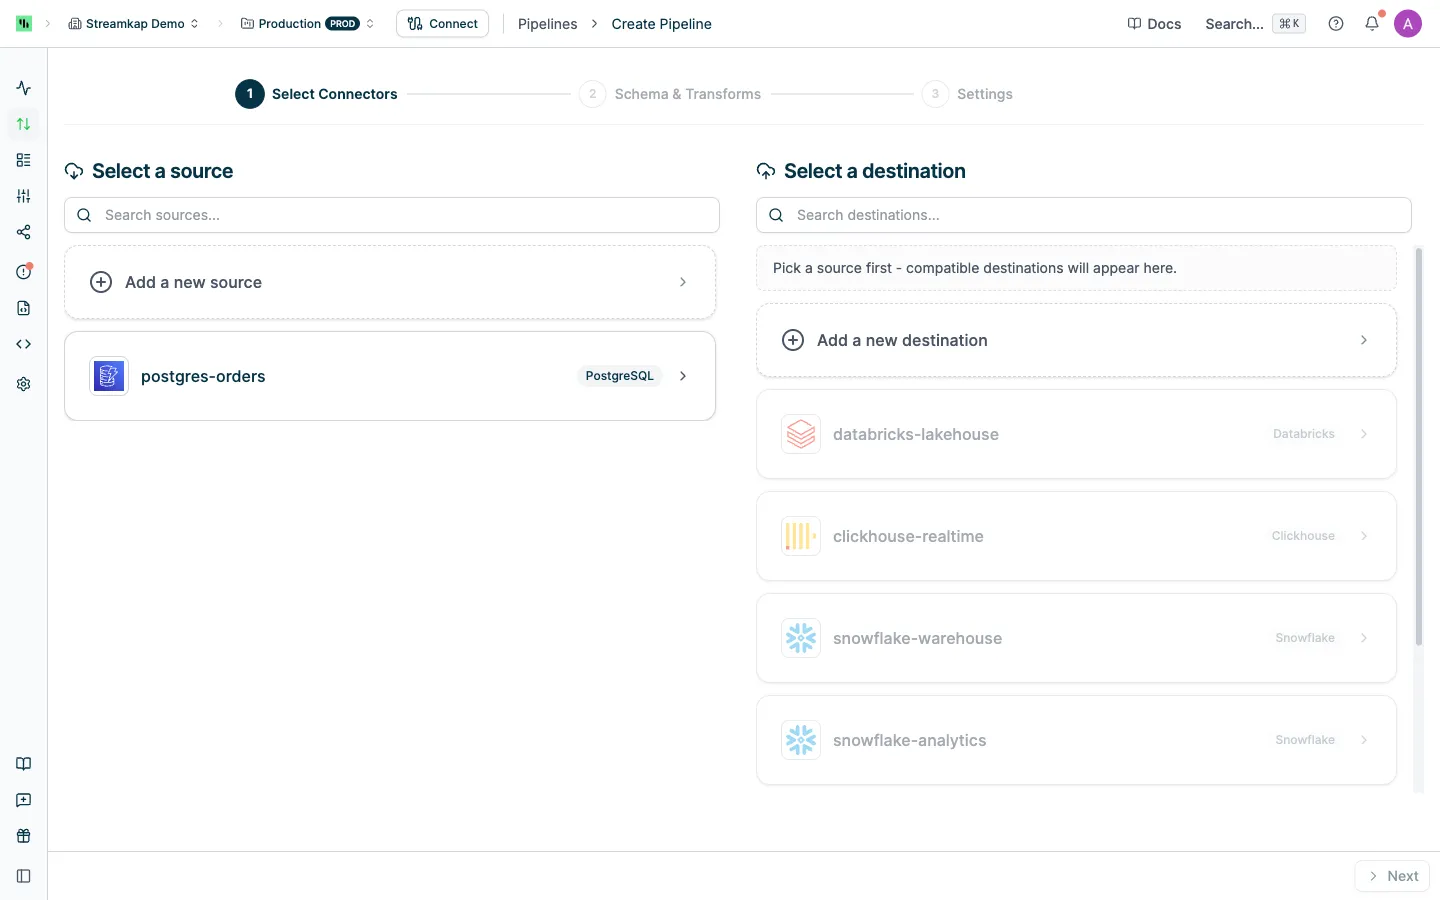Viewport: 1440px width, 900px height.
Task: Click the postgres-orders PostgreSQL logo icon
Action: coord(109,376)
